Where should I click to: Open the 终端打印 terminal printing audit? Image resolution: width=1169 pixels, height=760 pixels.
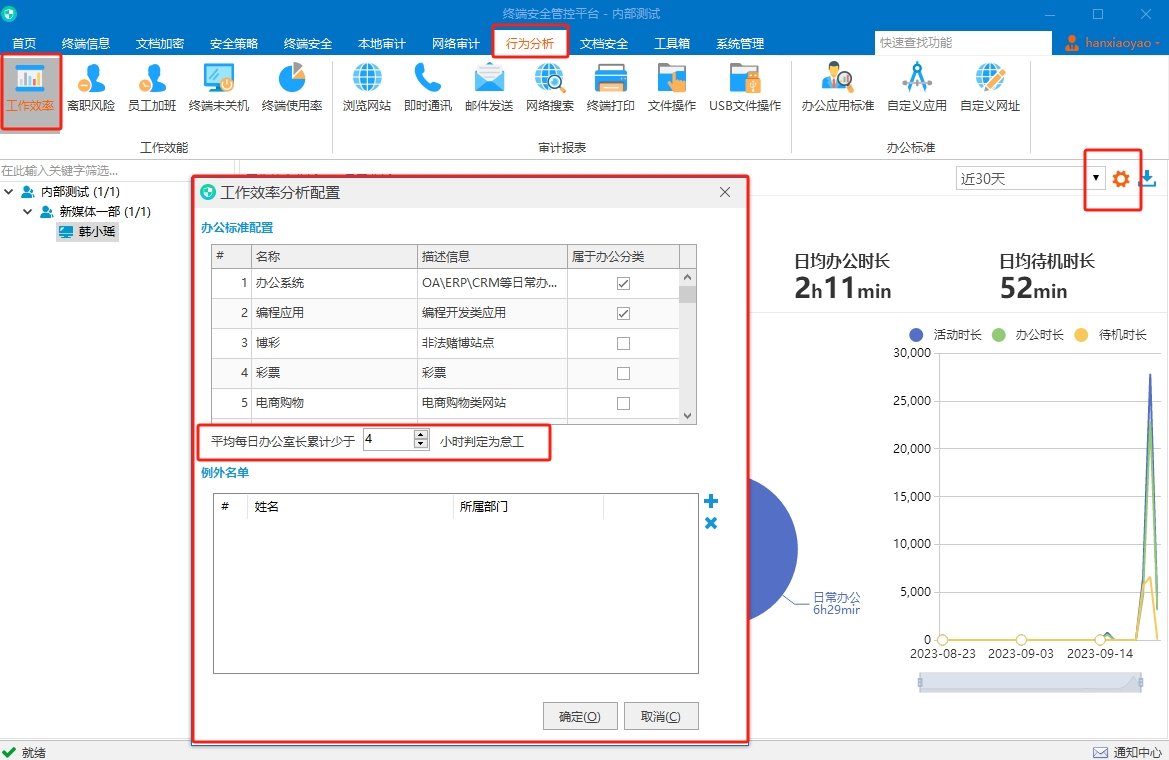[611, 89]
